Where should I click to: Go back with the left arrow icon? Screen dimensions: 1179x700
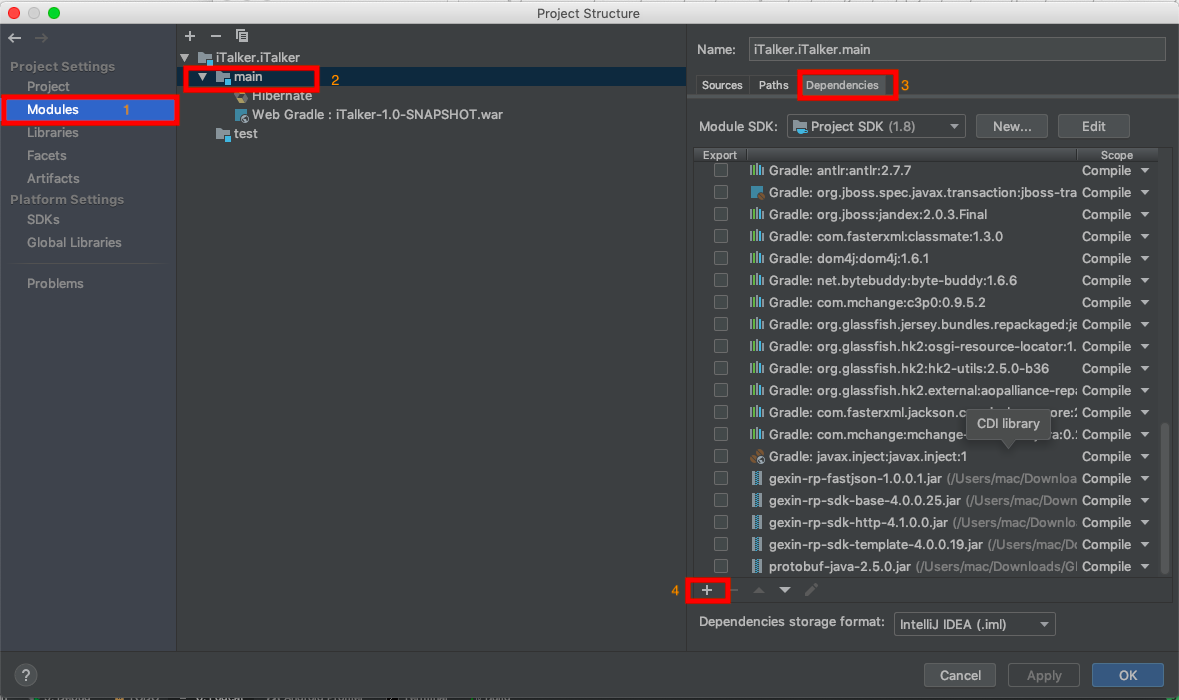coord(15,38)
